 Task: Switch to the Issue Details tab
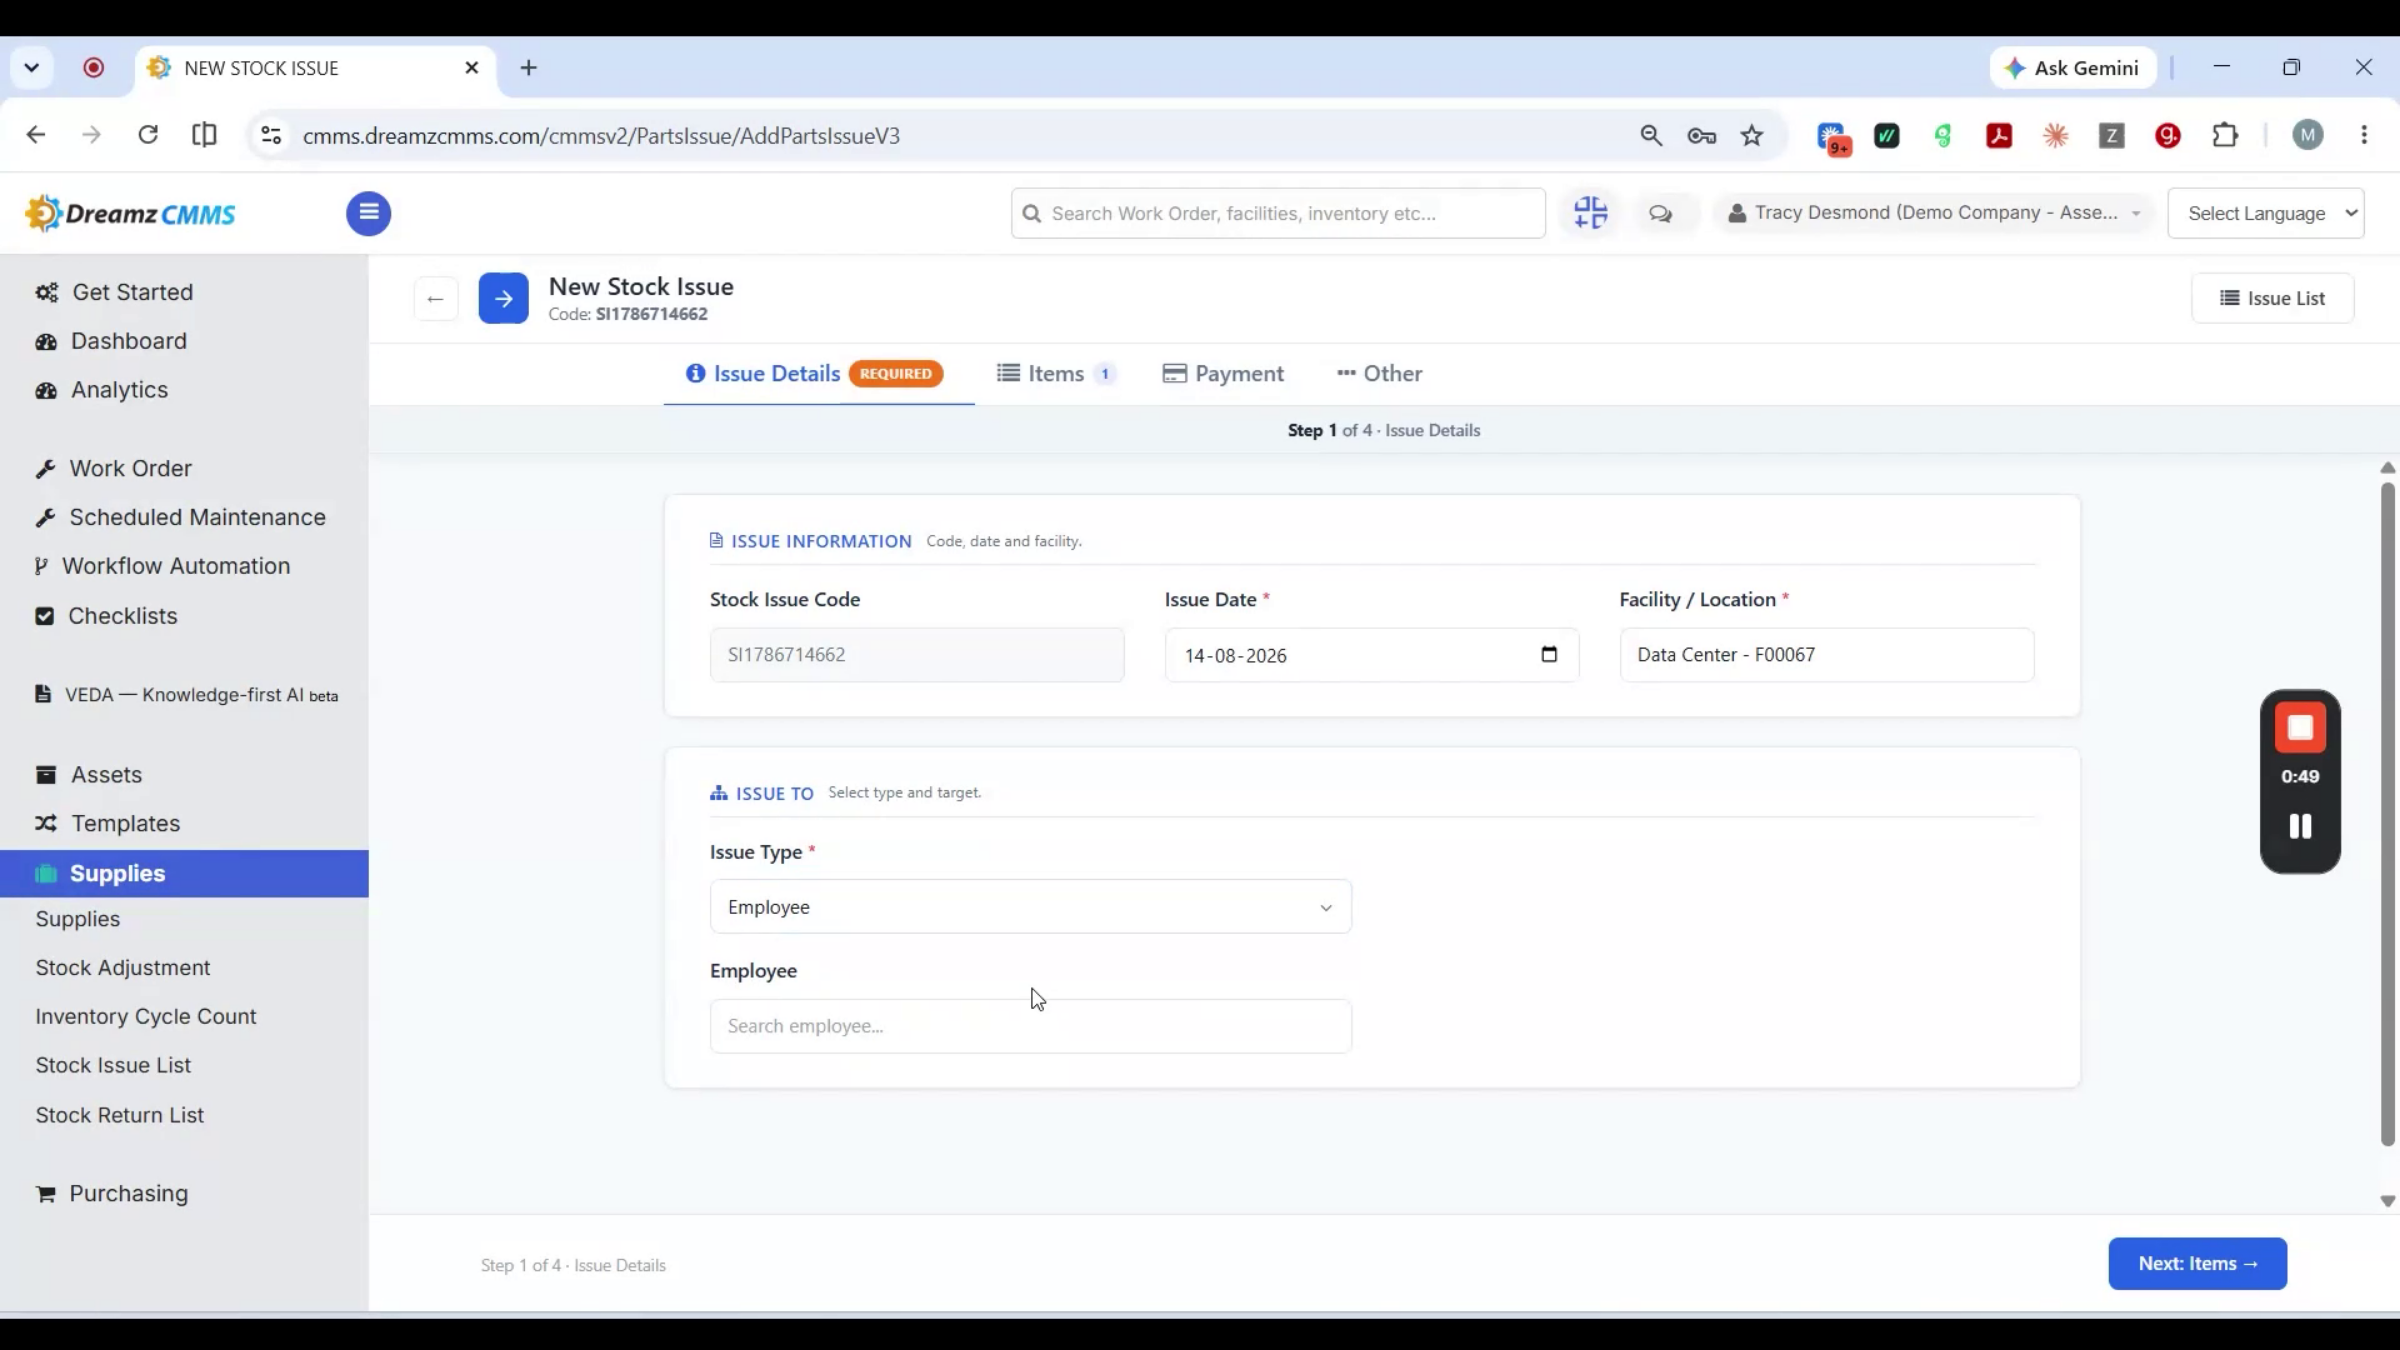[814, 374]
